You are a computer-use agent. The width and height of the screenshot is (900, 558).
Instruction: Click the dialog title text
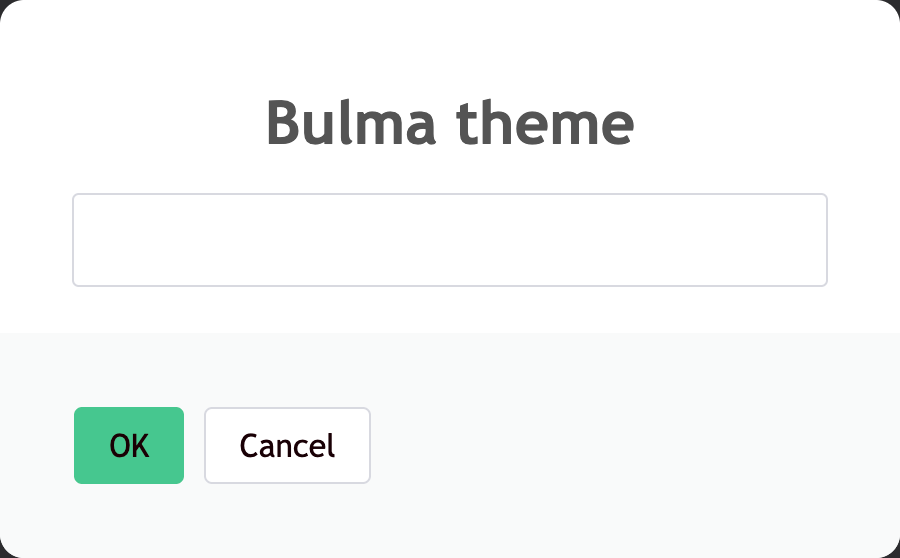(x=450, y=124)
